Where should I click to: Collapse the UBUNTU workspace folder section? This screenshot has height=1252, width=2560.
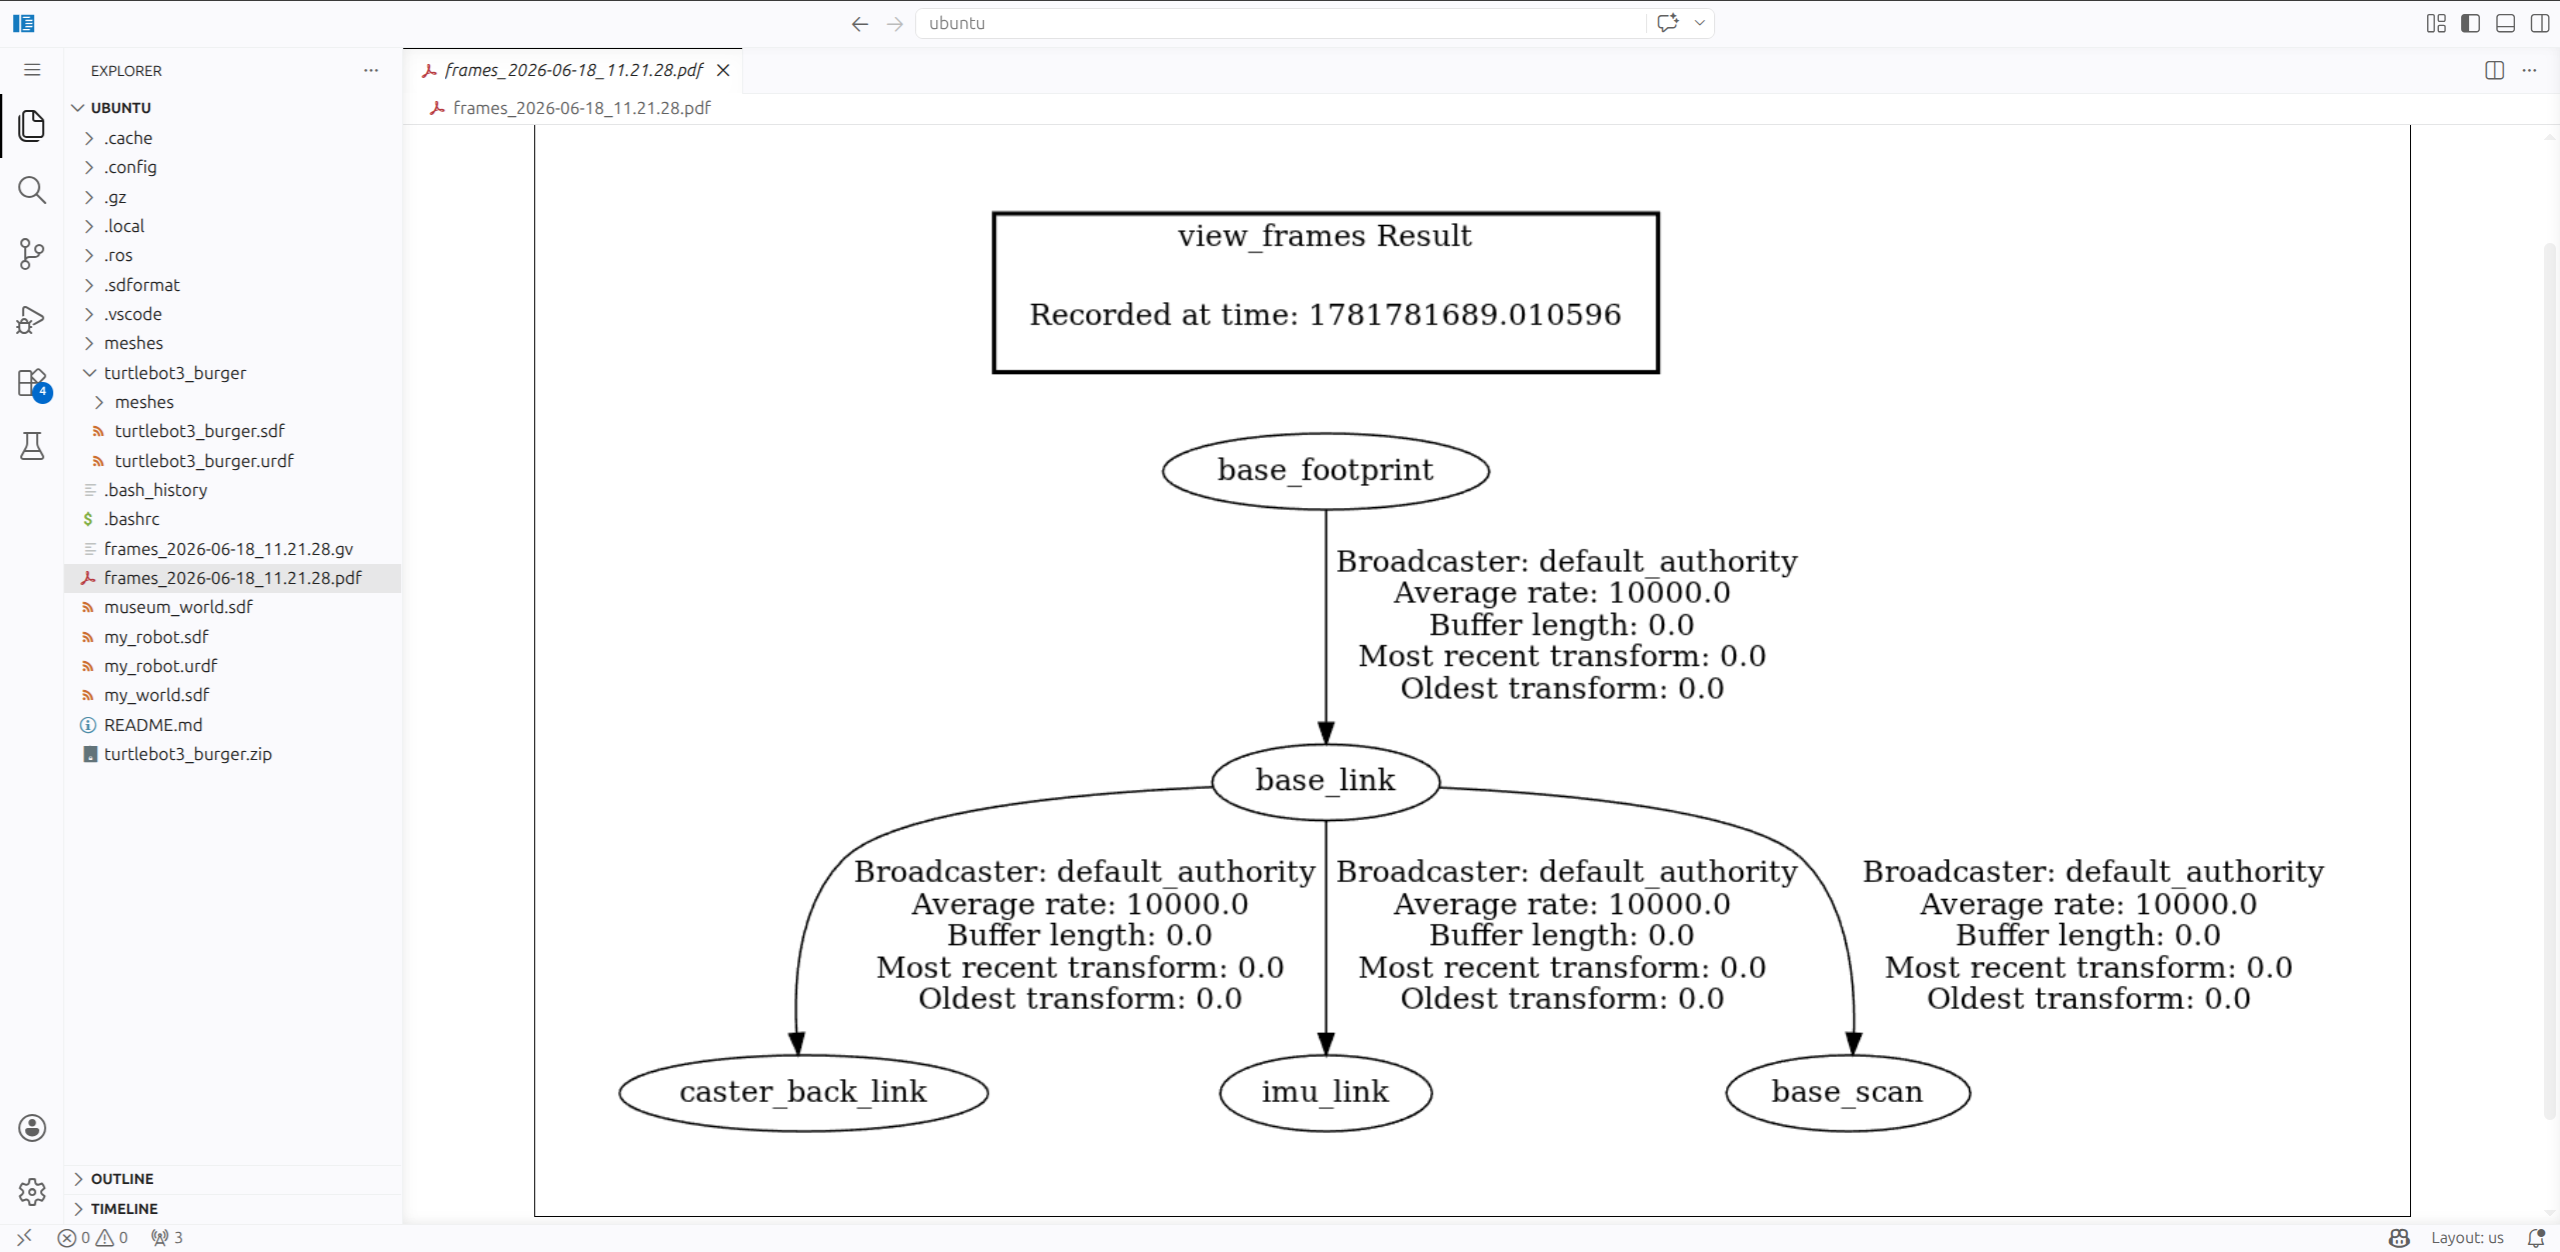tap(233, 108)
